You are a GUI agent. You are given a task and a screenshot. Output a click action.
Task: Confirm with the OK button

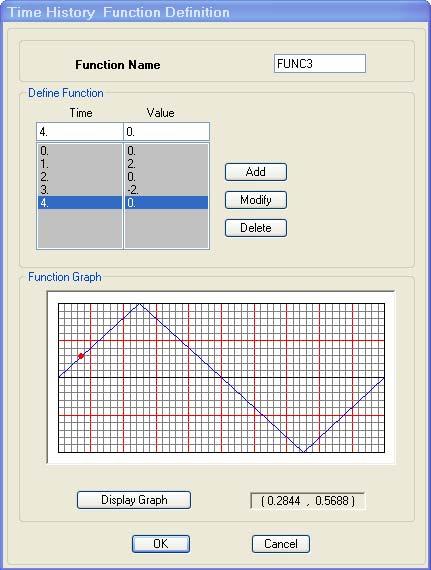point(161,544)
